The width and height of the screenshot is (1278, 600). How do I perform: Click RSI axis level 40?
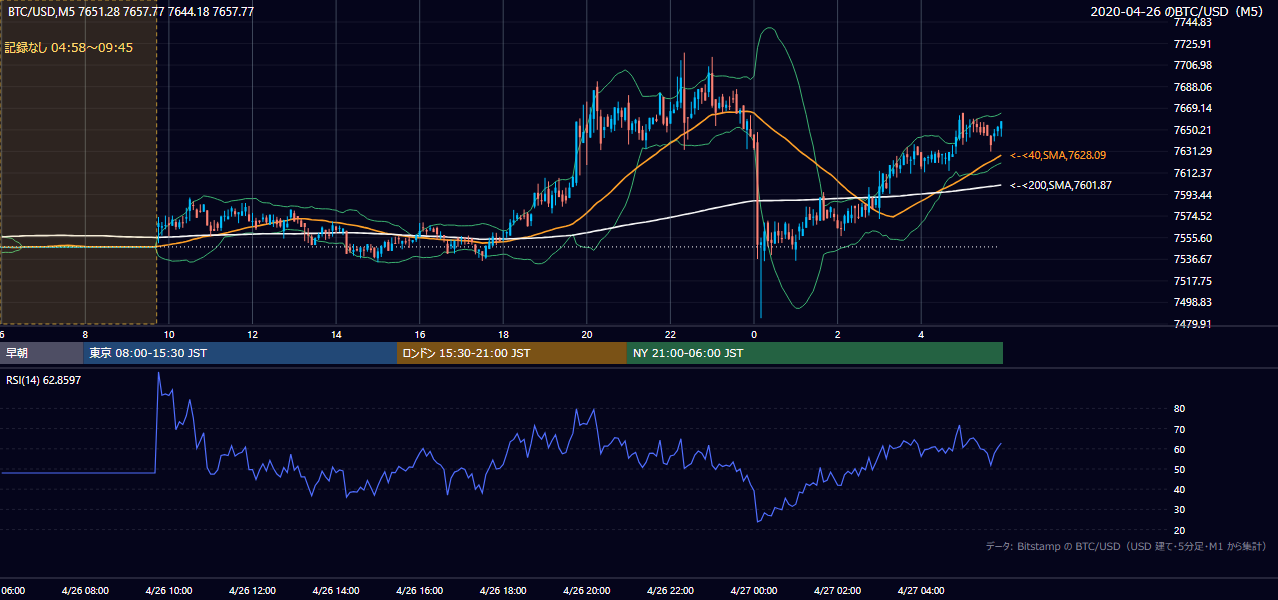coord(1179,490)
